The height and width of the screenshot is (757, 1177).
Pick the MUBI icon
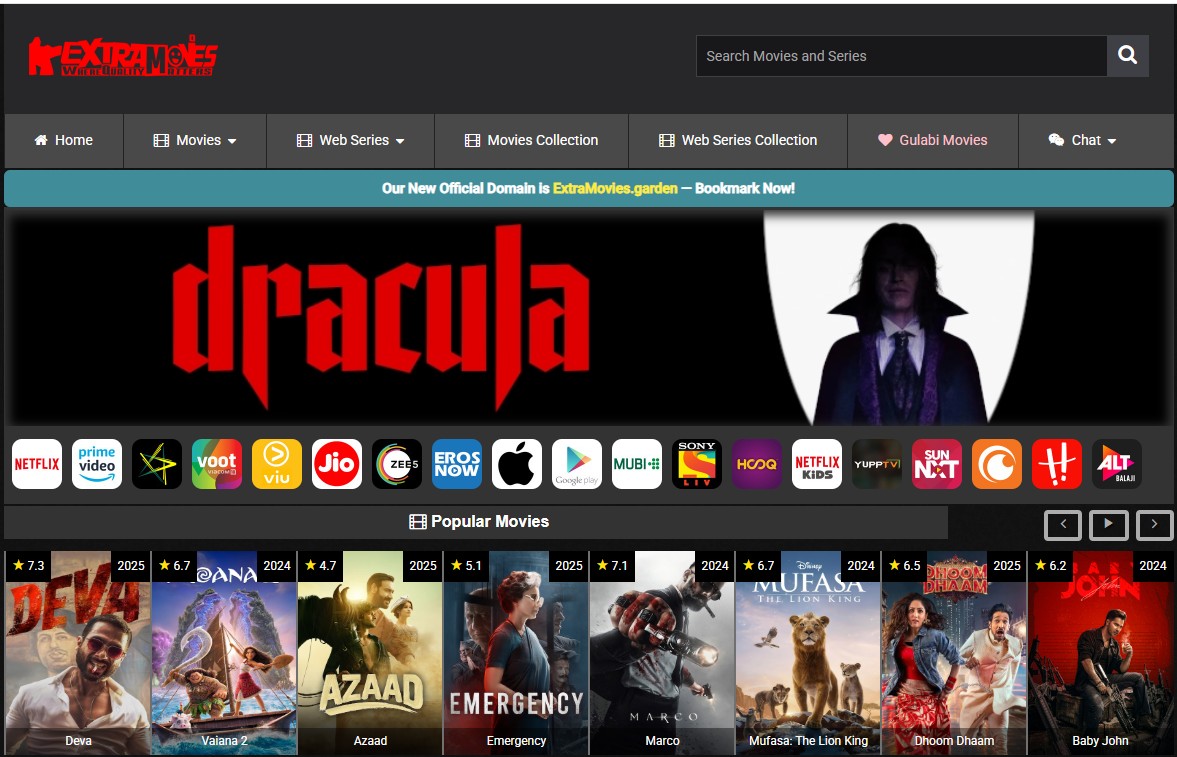click(x=637, y=464)
